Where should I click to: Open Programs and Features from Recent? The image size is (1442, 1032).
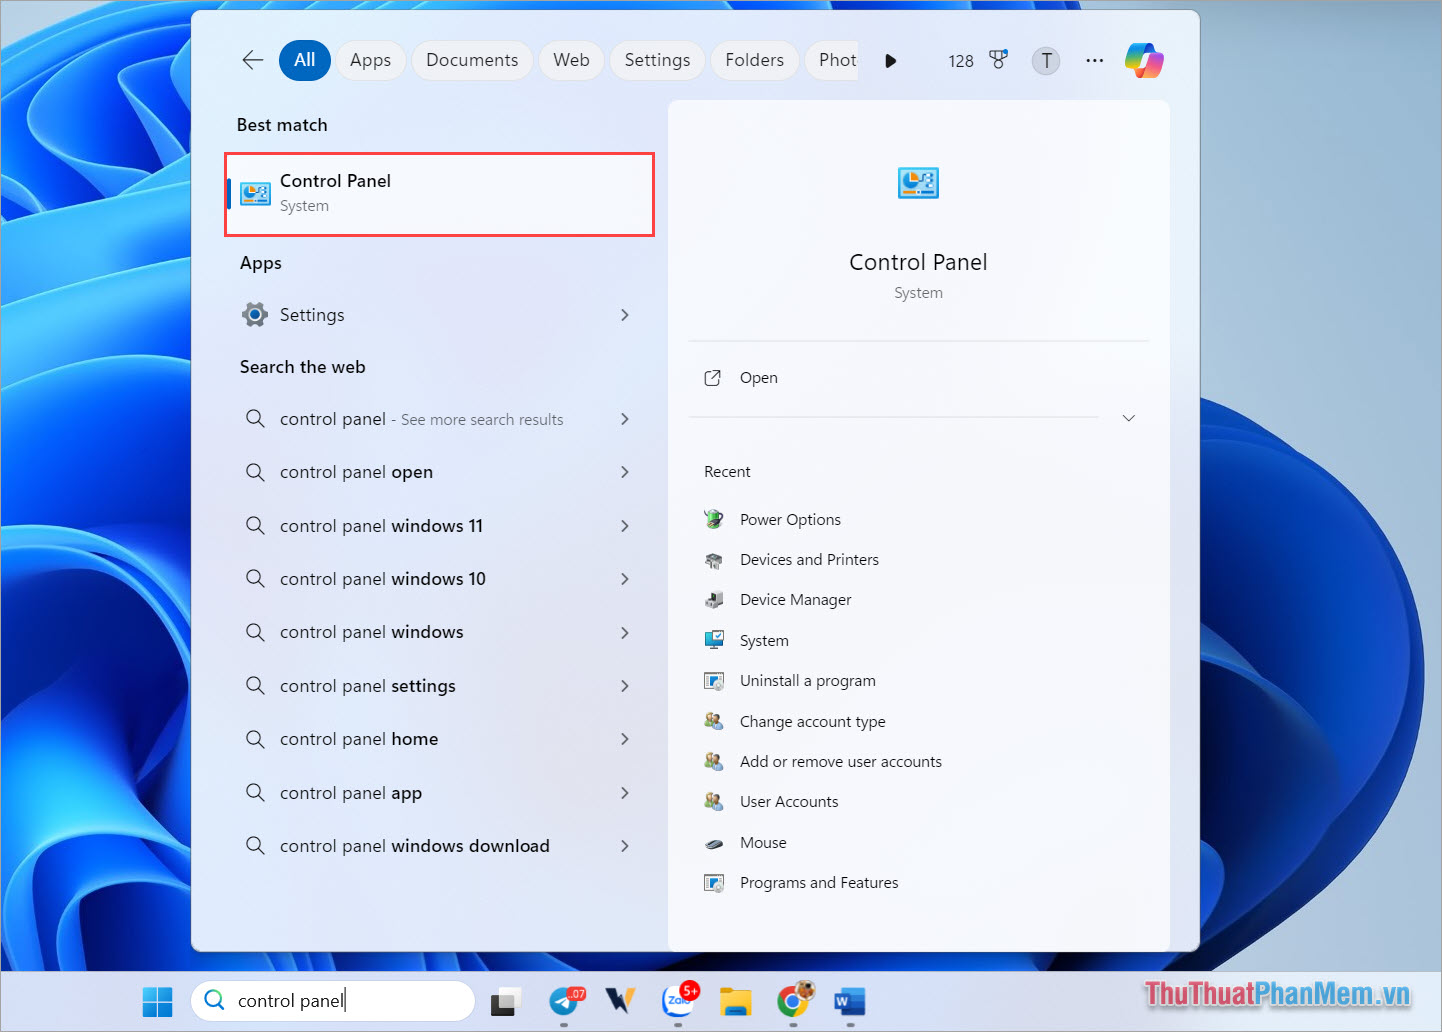[x=818, y=882]
